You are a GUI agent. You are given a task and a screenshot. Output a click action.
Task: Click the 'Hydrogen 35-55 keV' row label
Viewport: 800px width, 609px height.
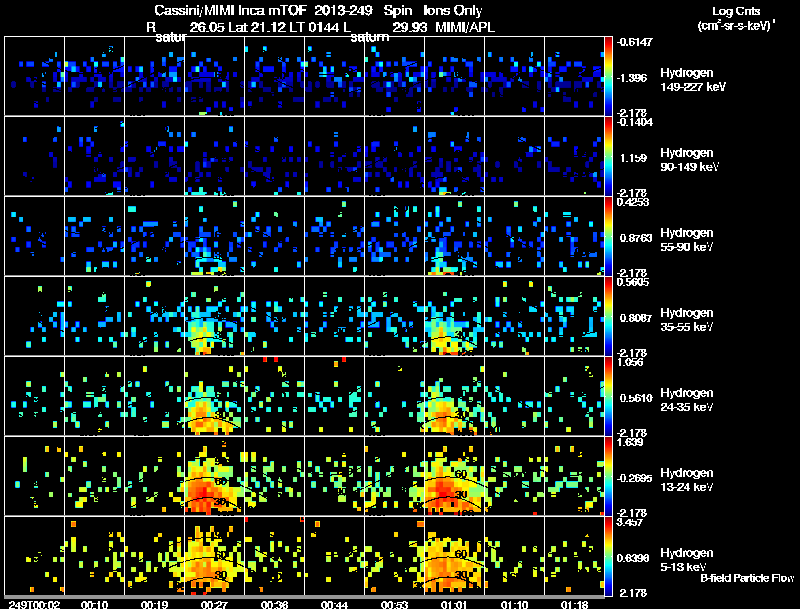(687, 320)
